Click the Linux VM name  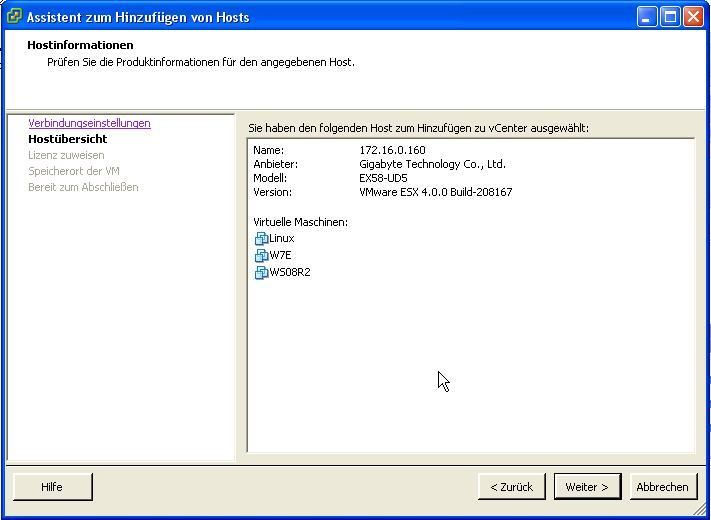coord(282,238)
